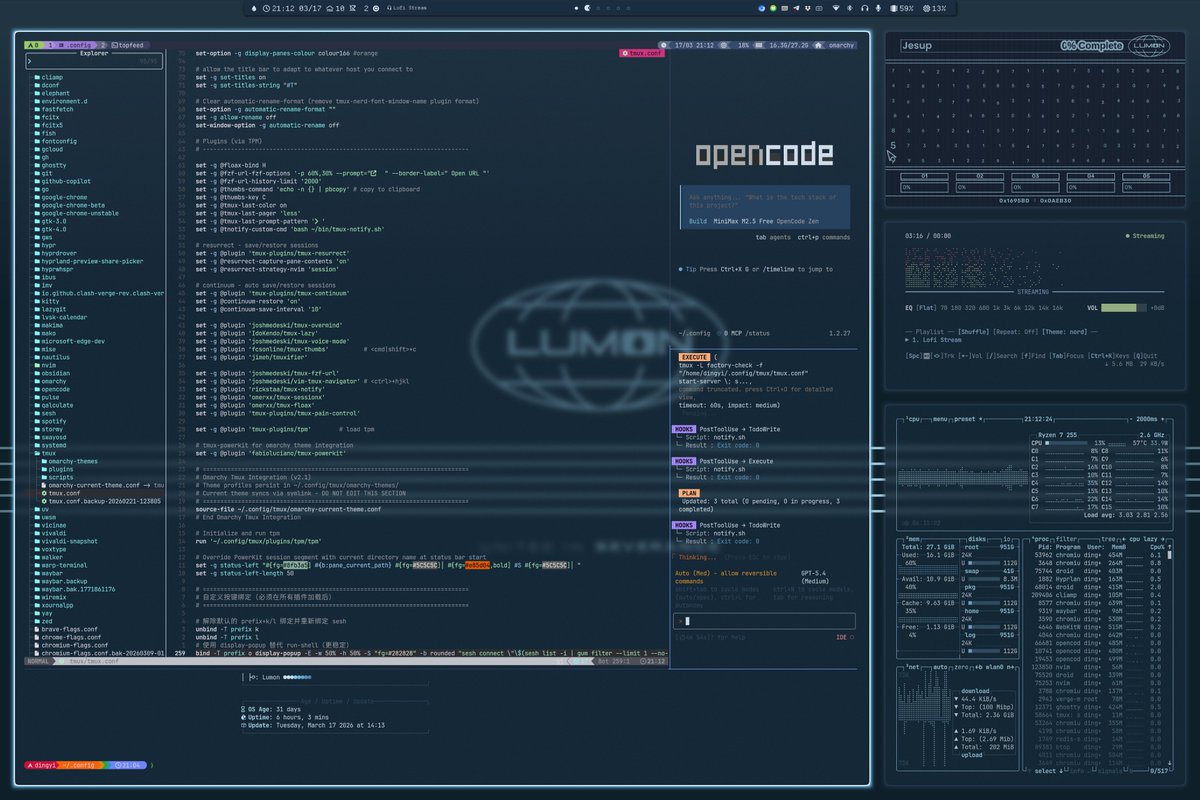Click the Bluetooth icon in top bar

850,8
